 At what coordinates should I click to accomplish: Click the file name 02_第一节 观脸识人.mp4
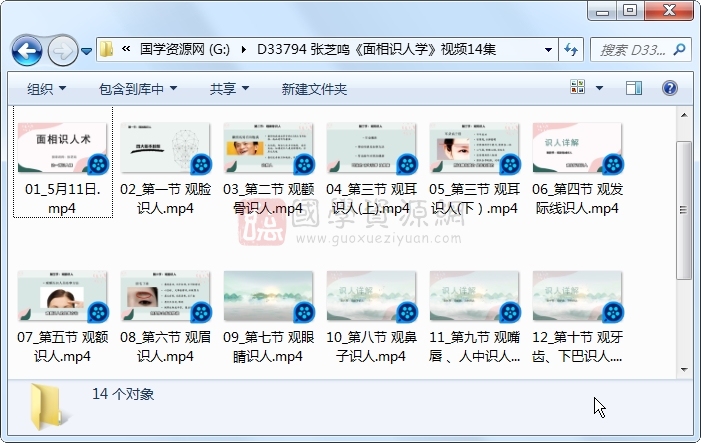click(165, 199)
